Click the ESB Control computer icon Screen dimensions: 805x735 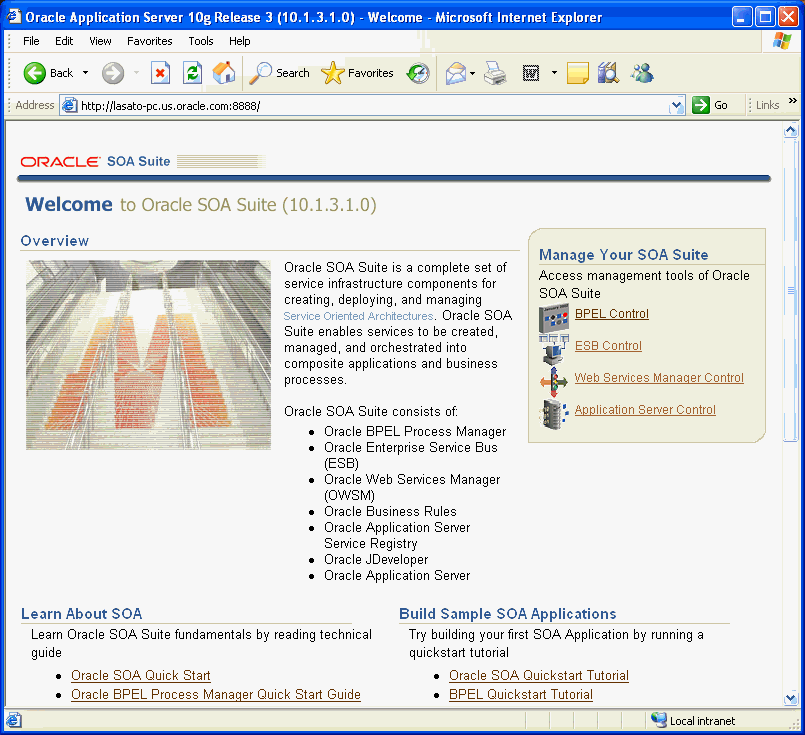554,348
